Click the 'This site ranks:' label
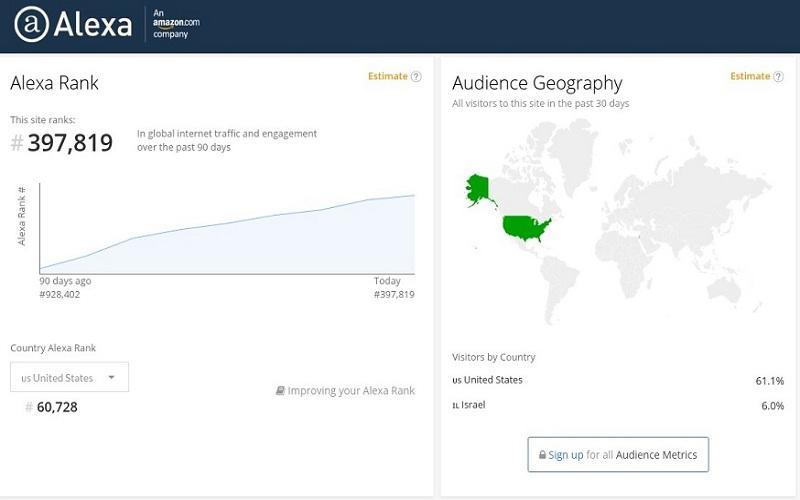The width and height of the screenshot is (800, 500). [x=43, y=120]
